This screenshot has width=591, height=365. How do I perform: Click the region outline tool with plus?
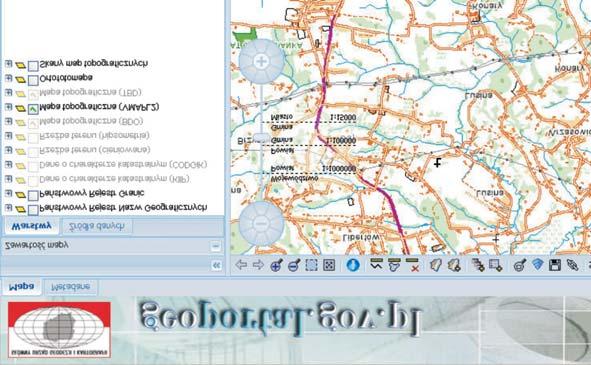tap(454, 265)
